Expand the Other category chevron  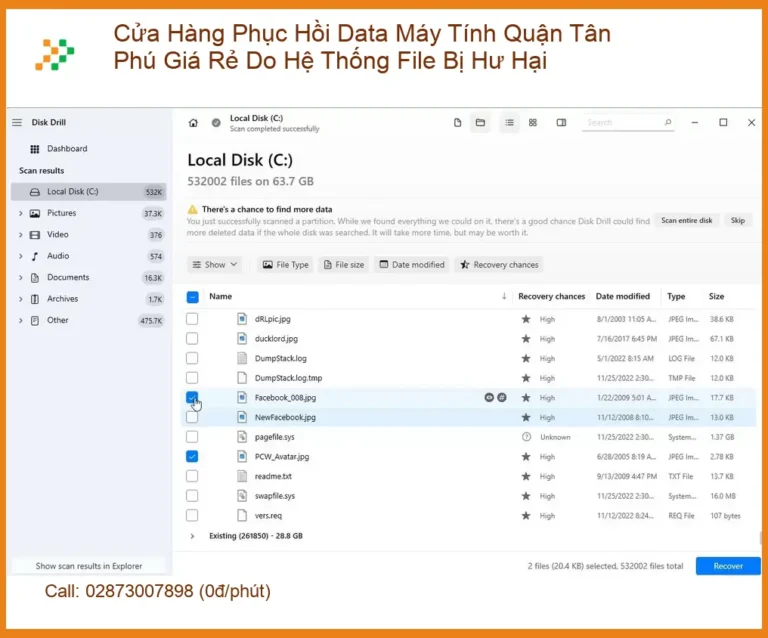(21, 321)
